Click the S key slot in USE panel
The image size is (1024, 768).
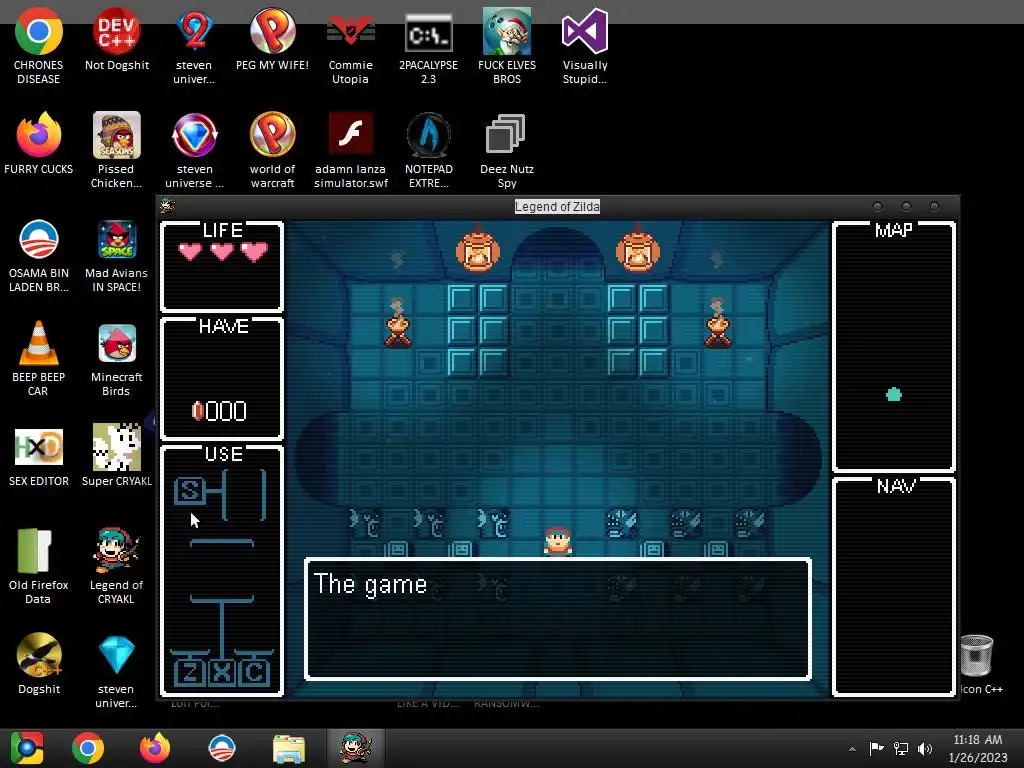click(x=189, y=490)
